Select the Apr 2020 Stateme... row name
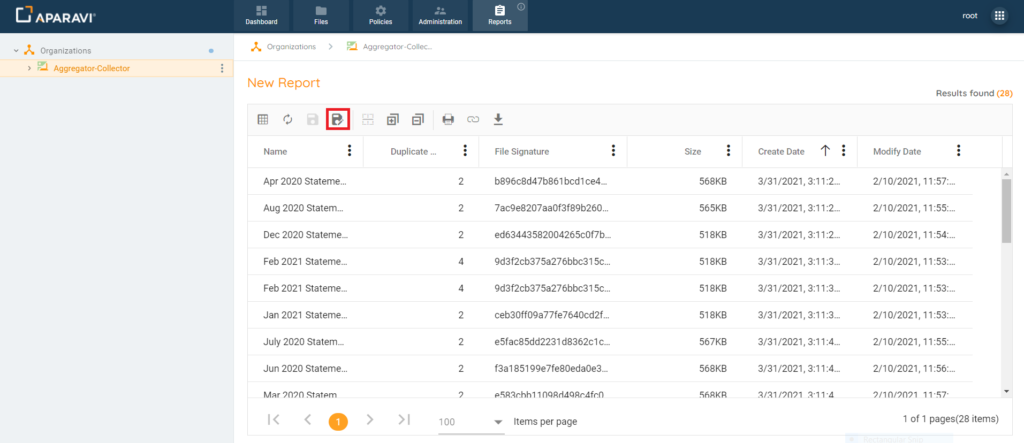1024x443 pixels. (306, 181)
